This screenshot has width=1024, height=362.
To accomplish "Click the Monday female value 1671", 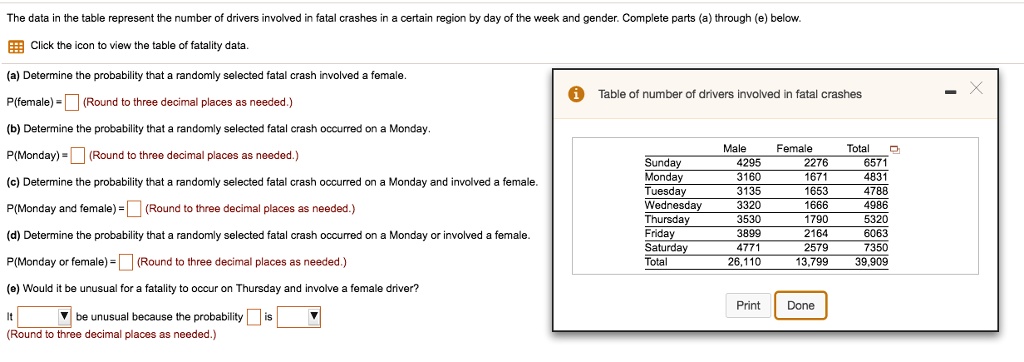I will [x=816, y=177].
